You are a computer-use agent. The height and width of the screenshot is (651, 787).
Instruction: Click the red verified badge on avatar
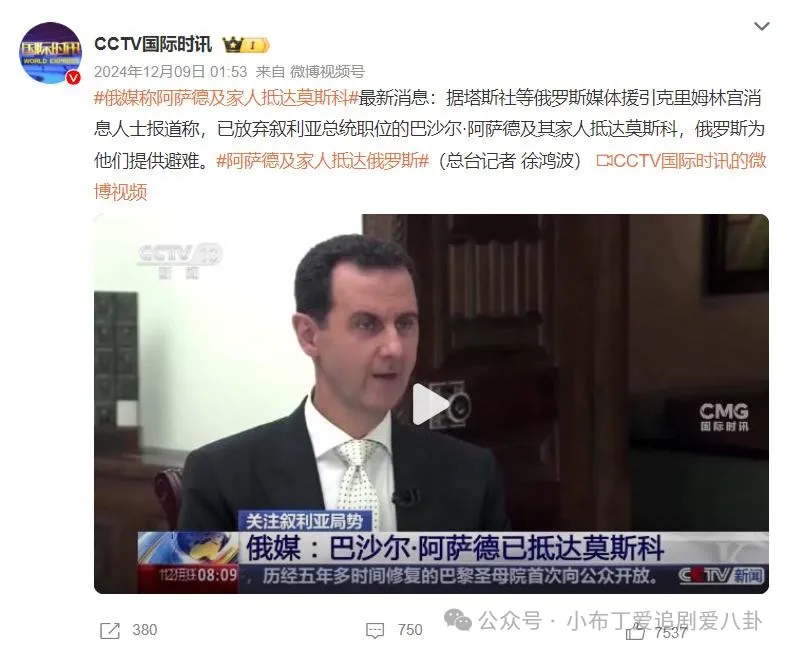tap(74, 77)
